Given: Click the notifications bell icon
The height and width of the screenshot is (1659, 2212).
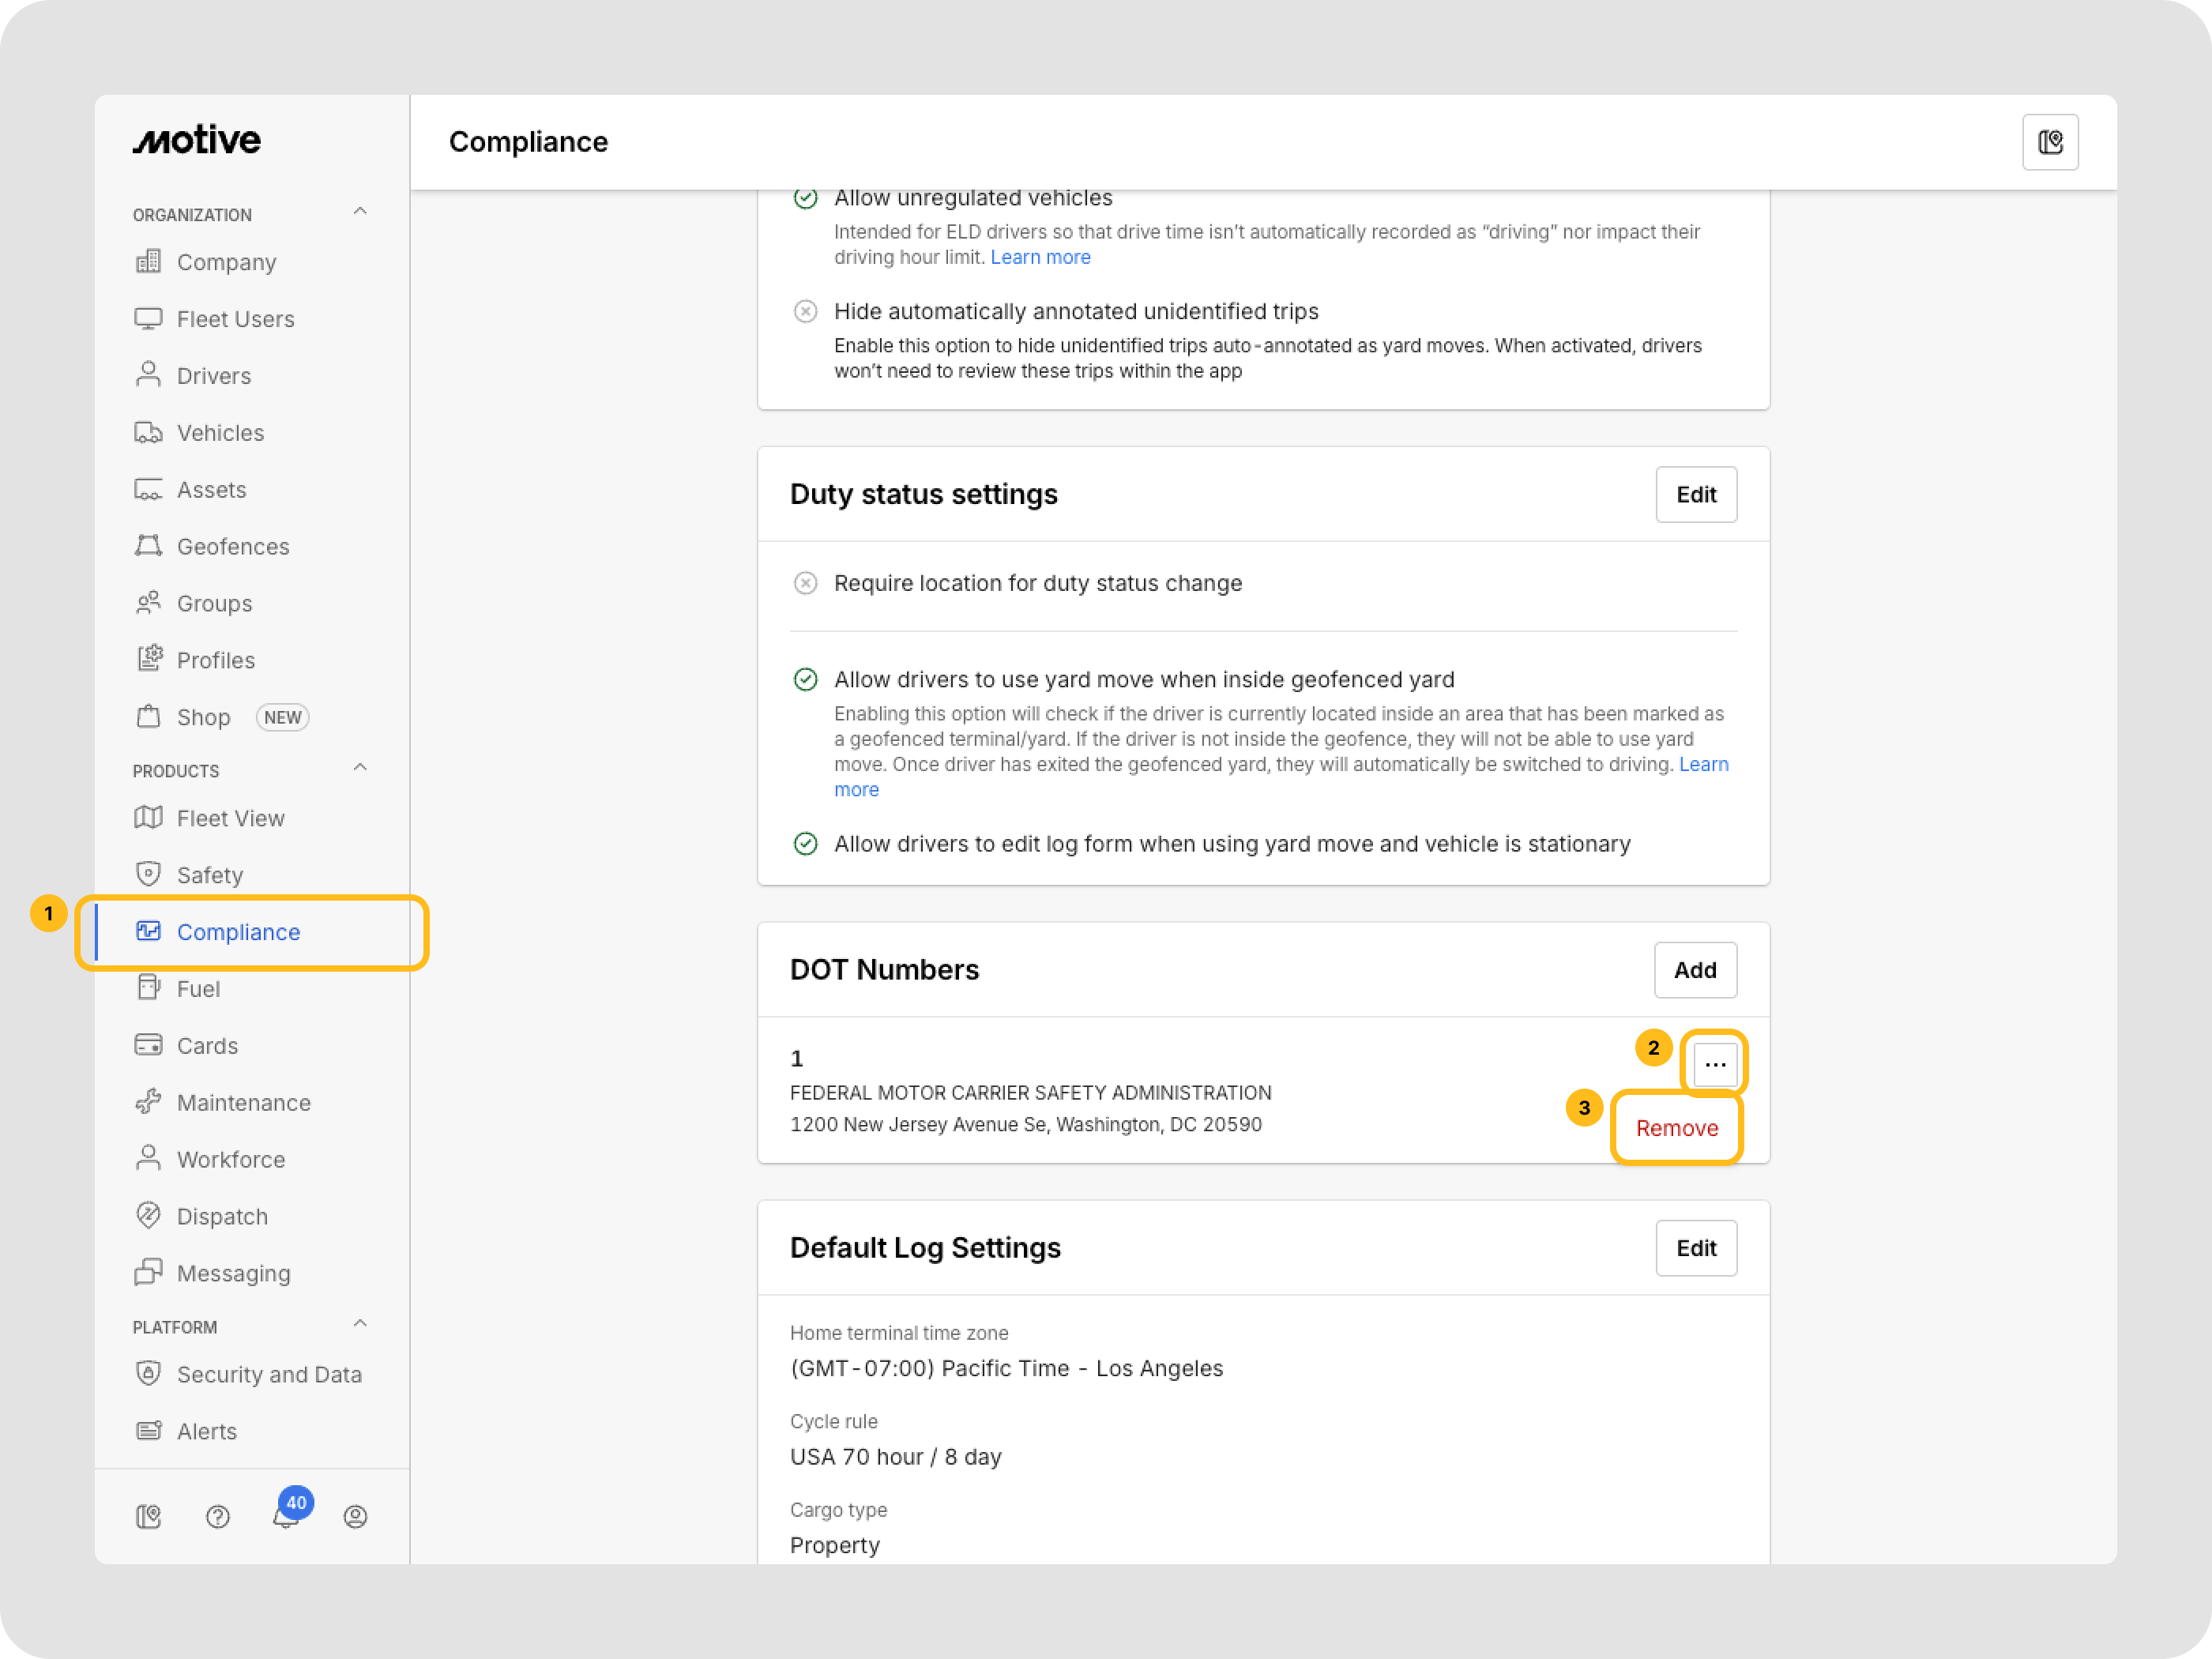Looking at the screenshot, I should 286,1517.
